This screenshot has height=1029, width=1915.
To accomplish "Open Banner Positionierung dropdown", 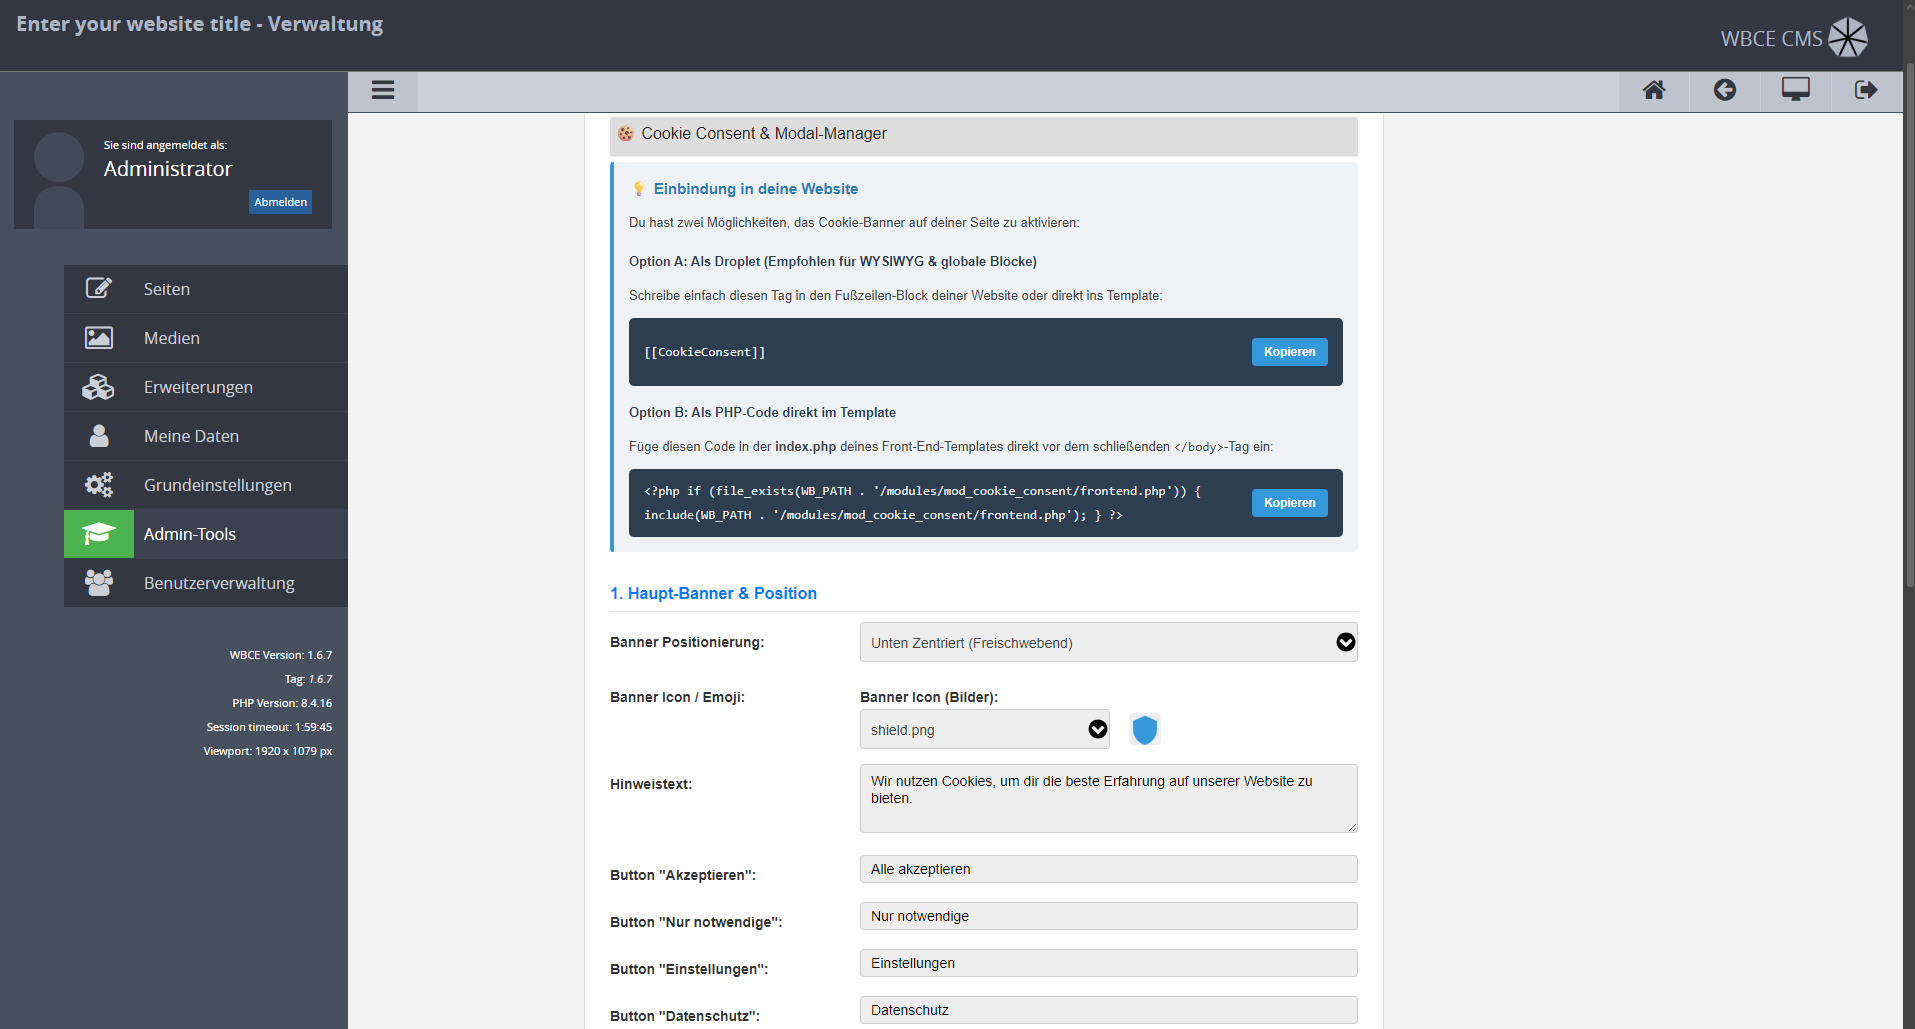I will [x=1108, y=642].
